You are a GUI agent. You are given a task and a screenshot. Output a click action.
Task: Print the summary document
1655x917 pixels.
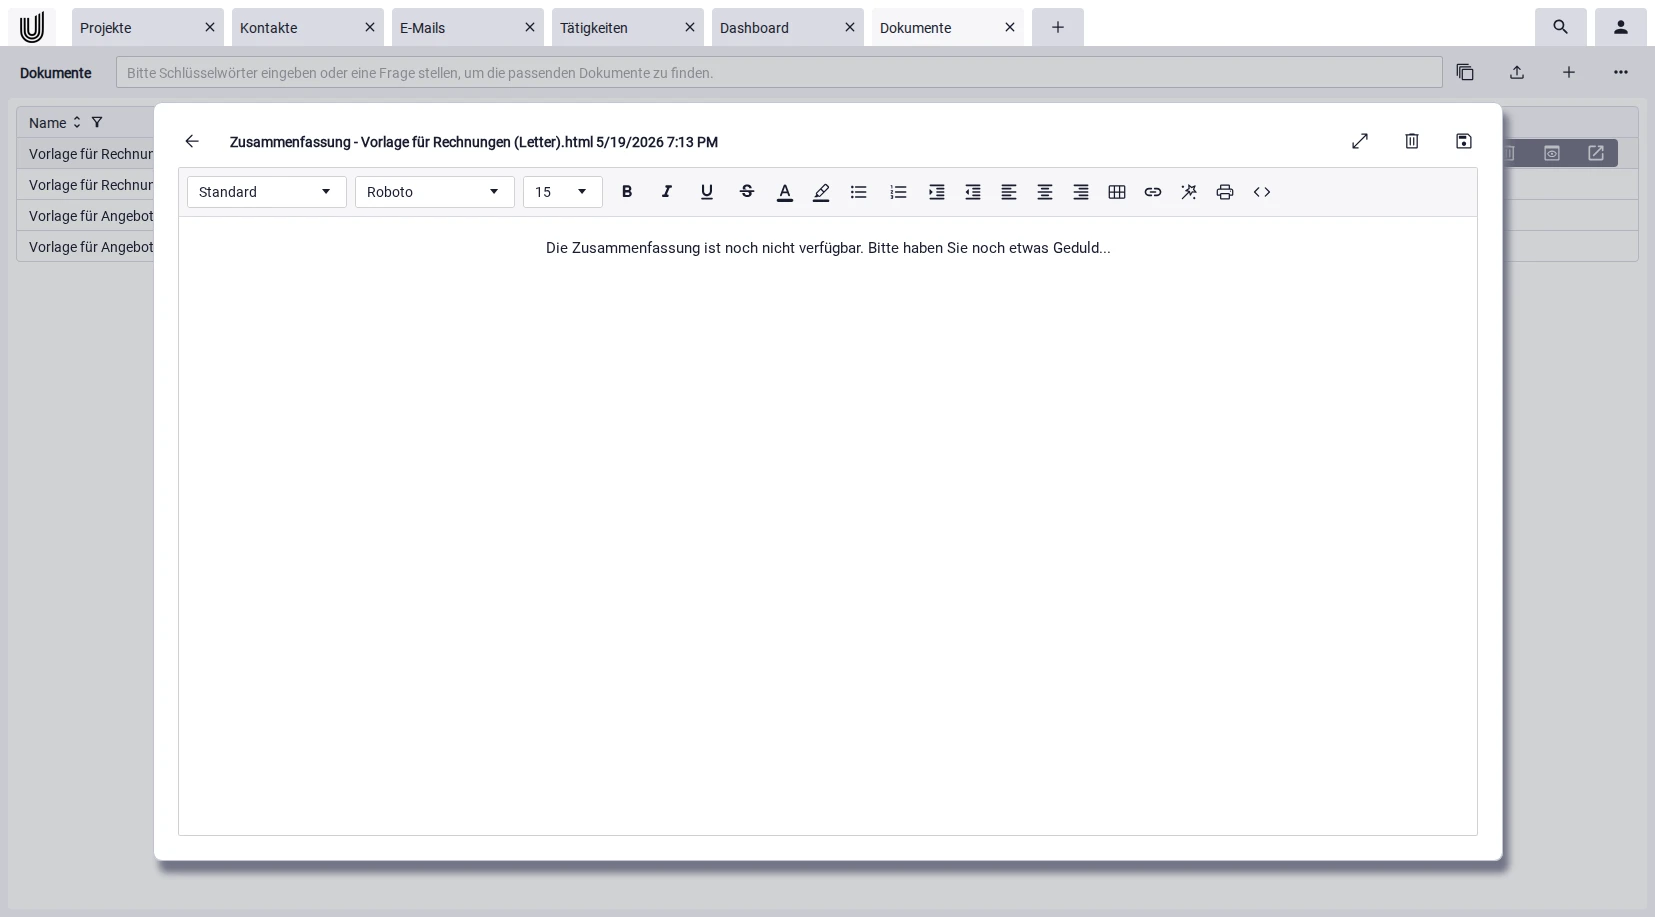click(x=1225, y=192)
